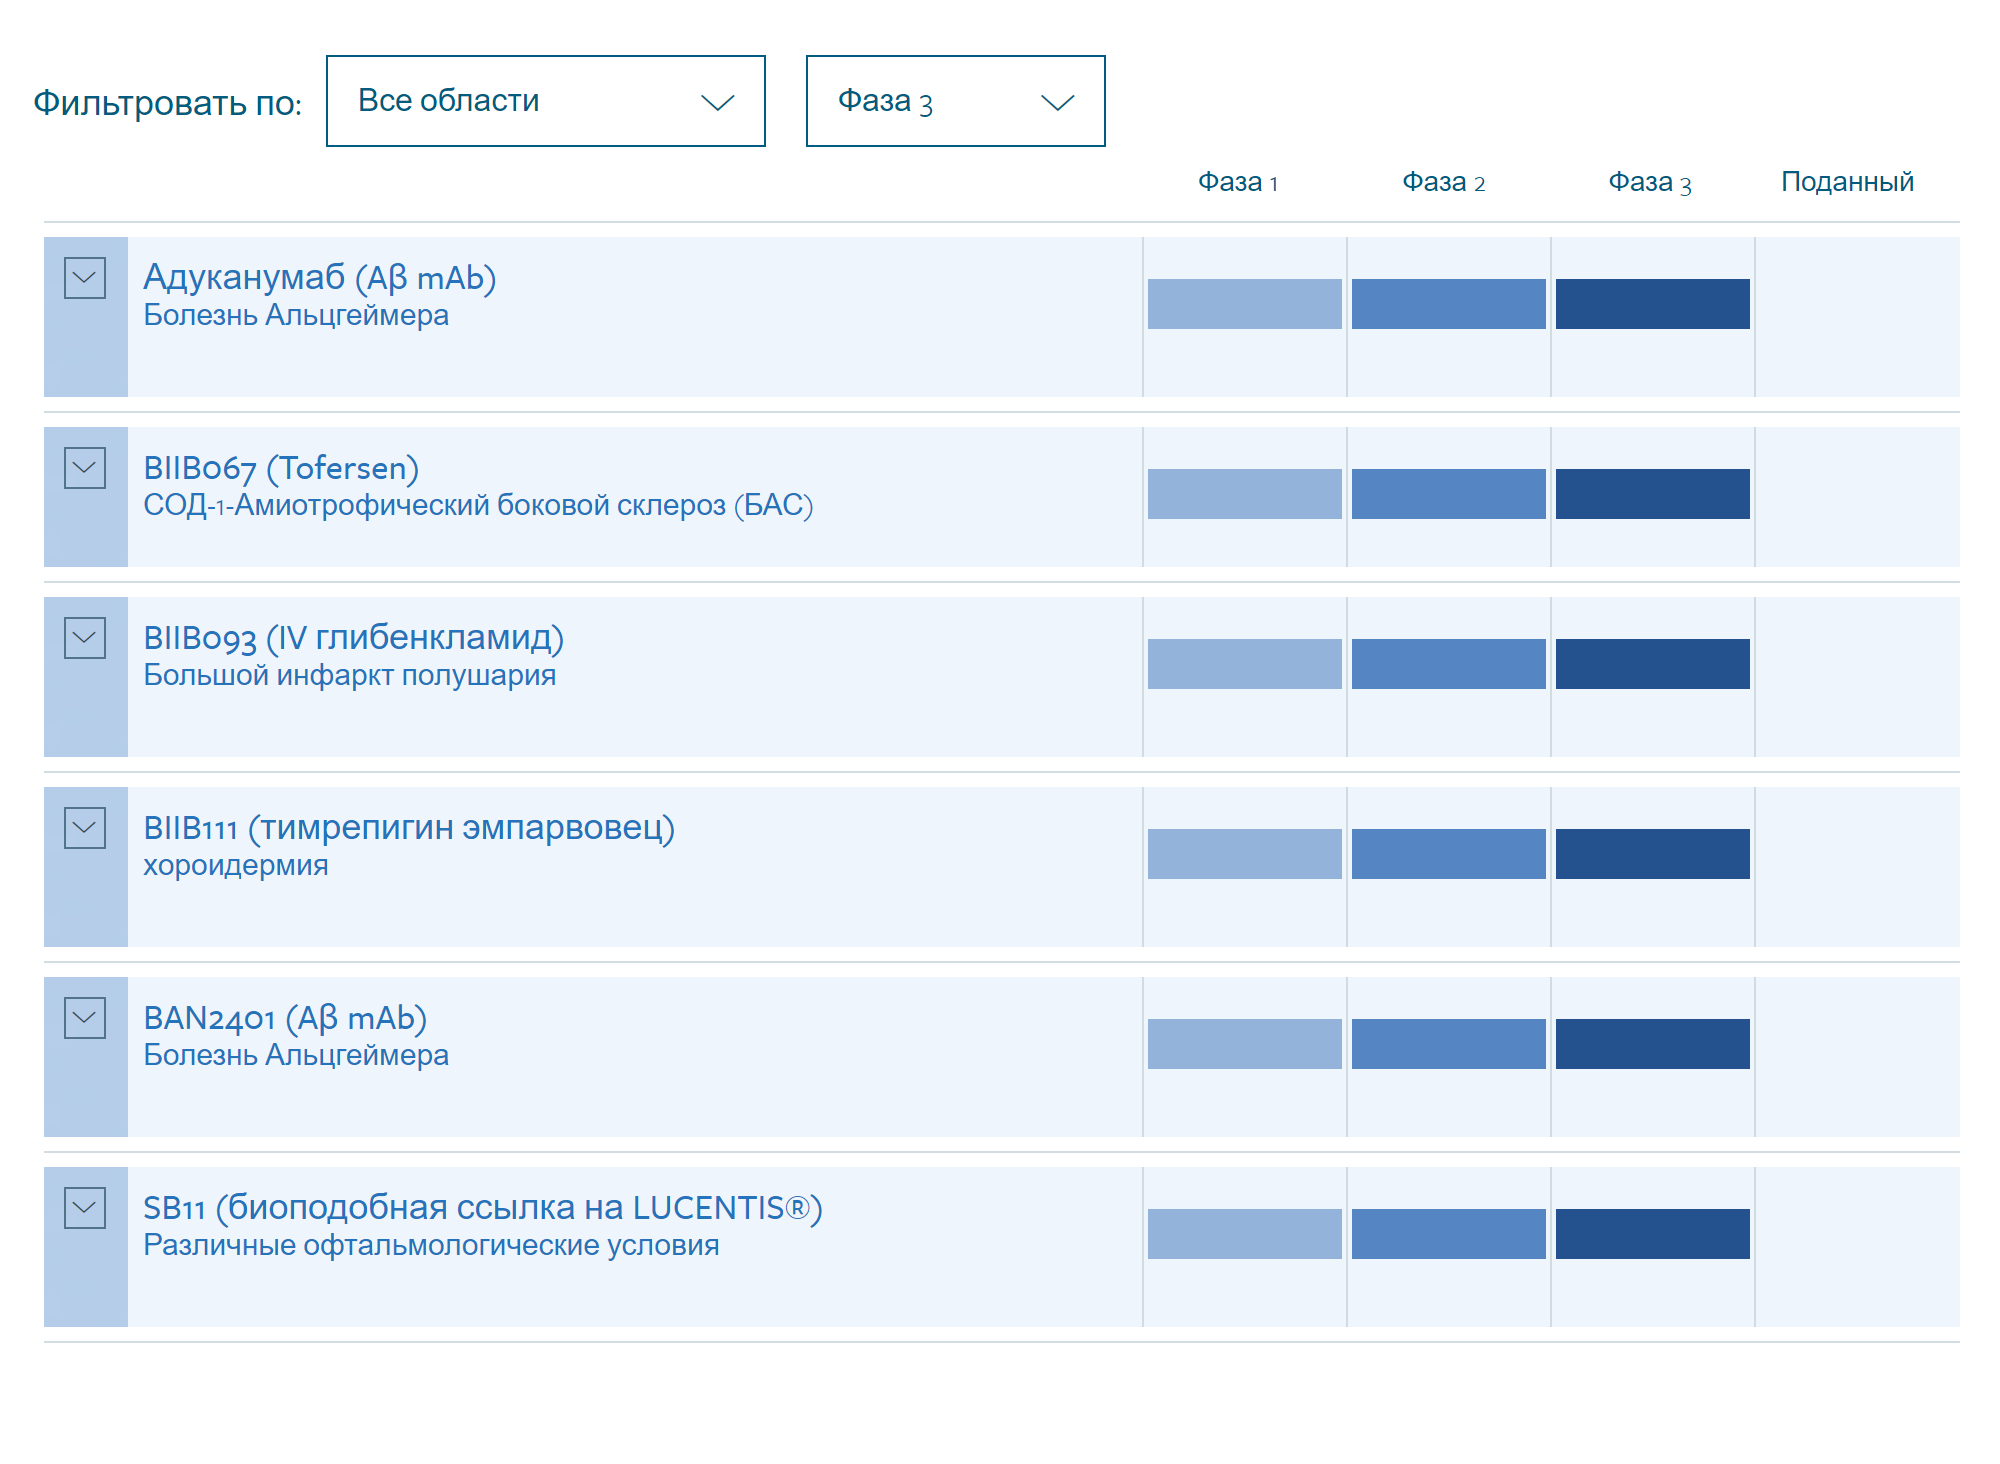The height and width of the screenshot is (1464, 2000).
Task: Expand the SB11 LUCENTIS biosimilar row
Action: point(85,1208)
